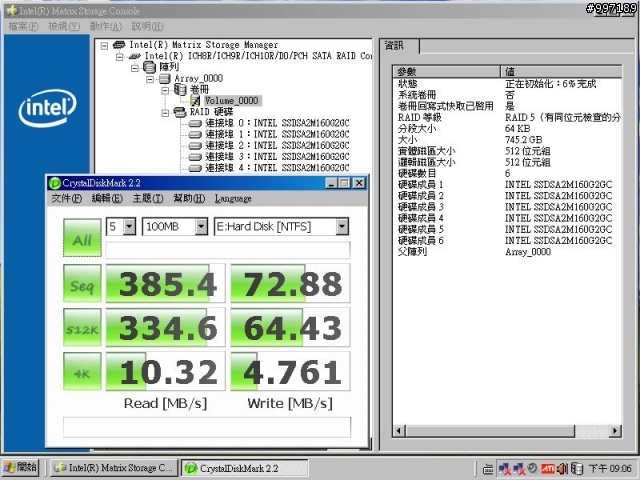The width and height of the screenshot is (640, 480).
Task: Click the Seq write result 72.88
Action: [290, 284]
